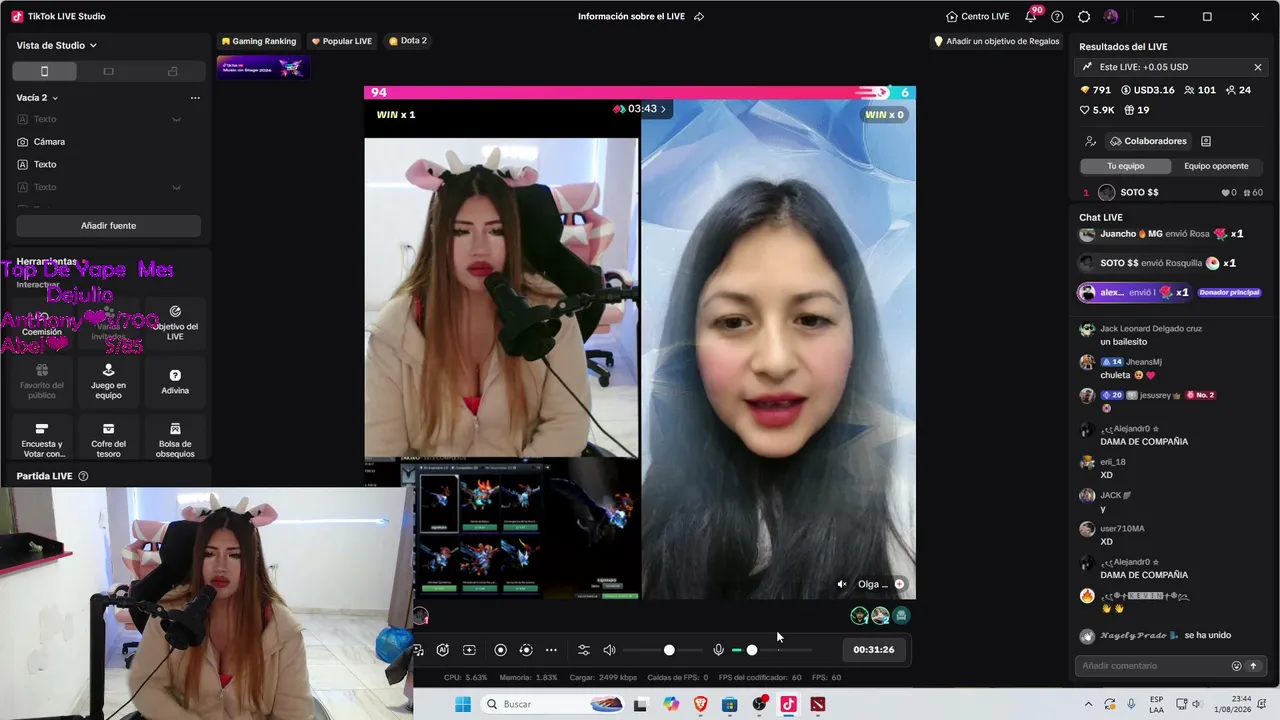Open Encuesta y Votar tool

point(42,440)
